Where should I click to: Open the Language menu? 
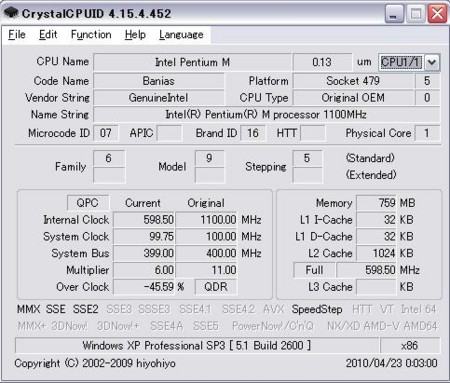pos(181,35)
